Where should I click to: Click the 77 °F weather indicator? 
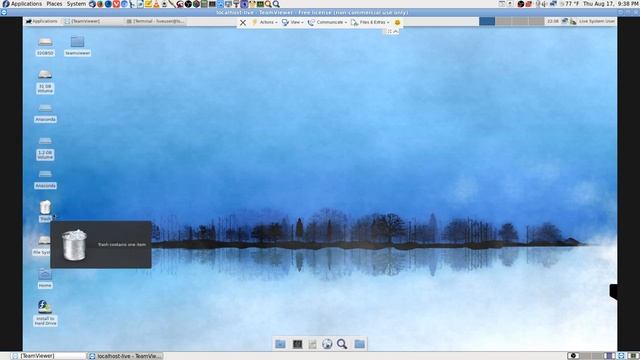coord(569,4)
